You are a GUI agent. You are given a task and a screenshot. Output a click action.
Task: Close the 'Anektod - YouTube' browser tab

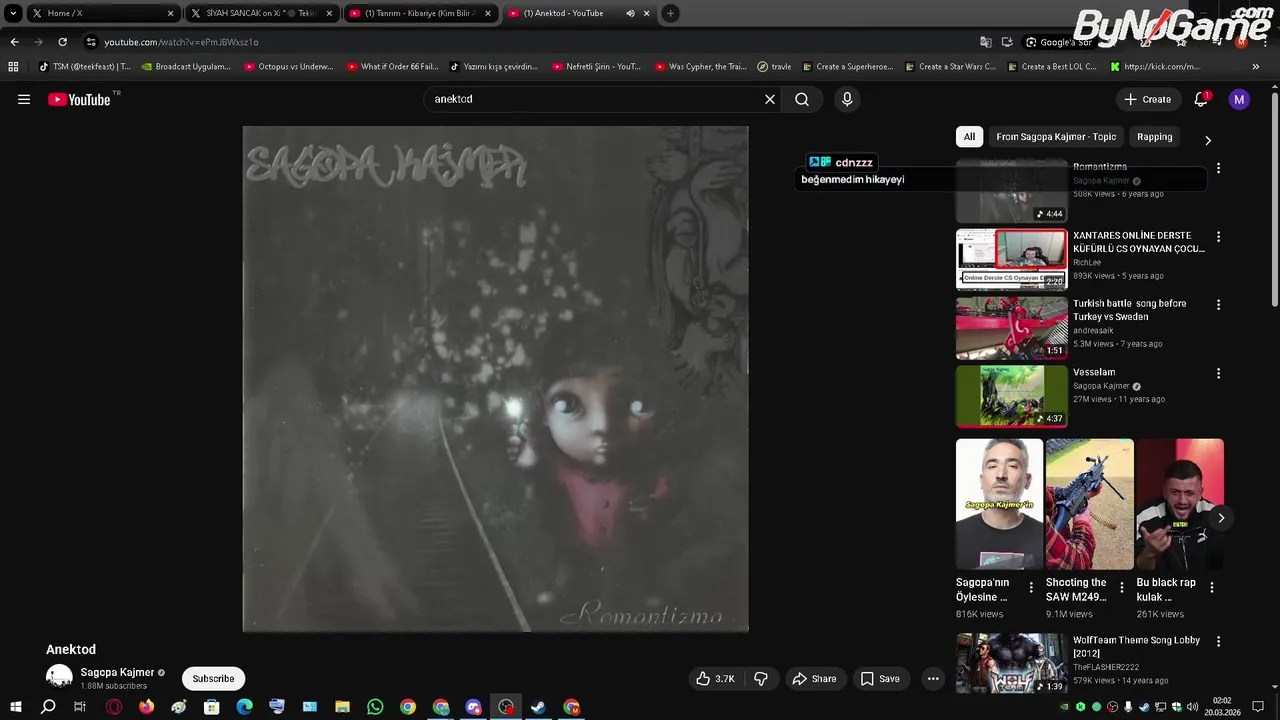click(x=646, y=13)
